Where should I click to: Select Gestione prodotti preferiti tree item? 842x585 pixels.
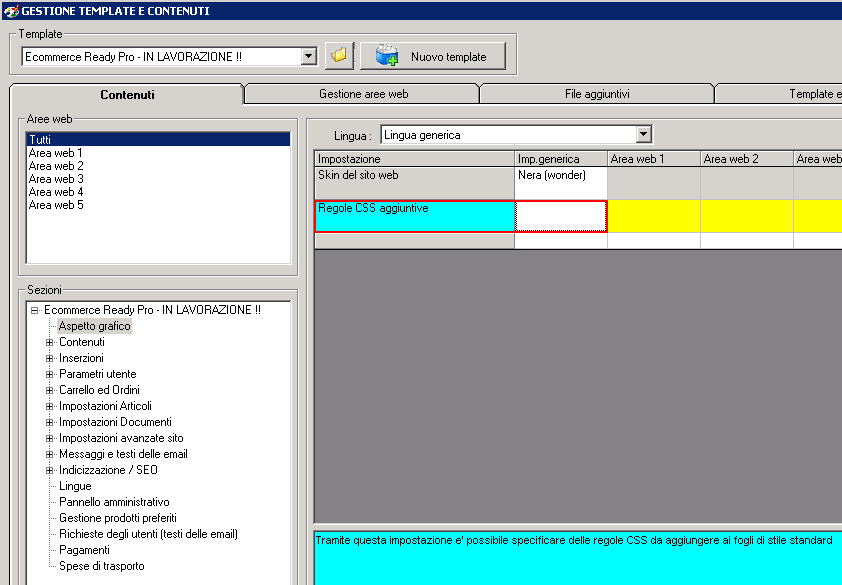pyautogui.click(x=118, y=518)
